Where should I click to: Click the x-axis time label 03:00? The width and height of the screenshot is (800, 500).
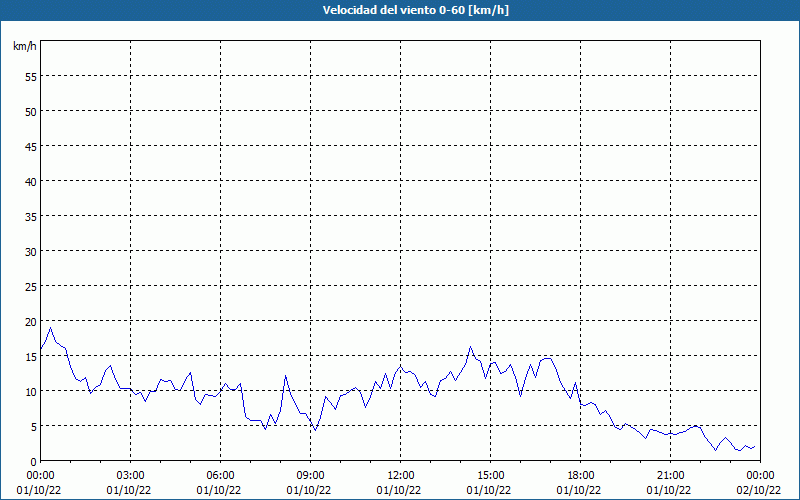pos(131,476)
